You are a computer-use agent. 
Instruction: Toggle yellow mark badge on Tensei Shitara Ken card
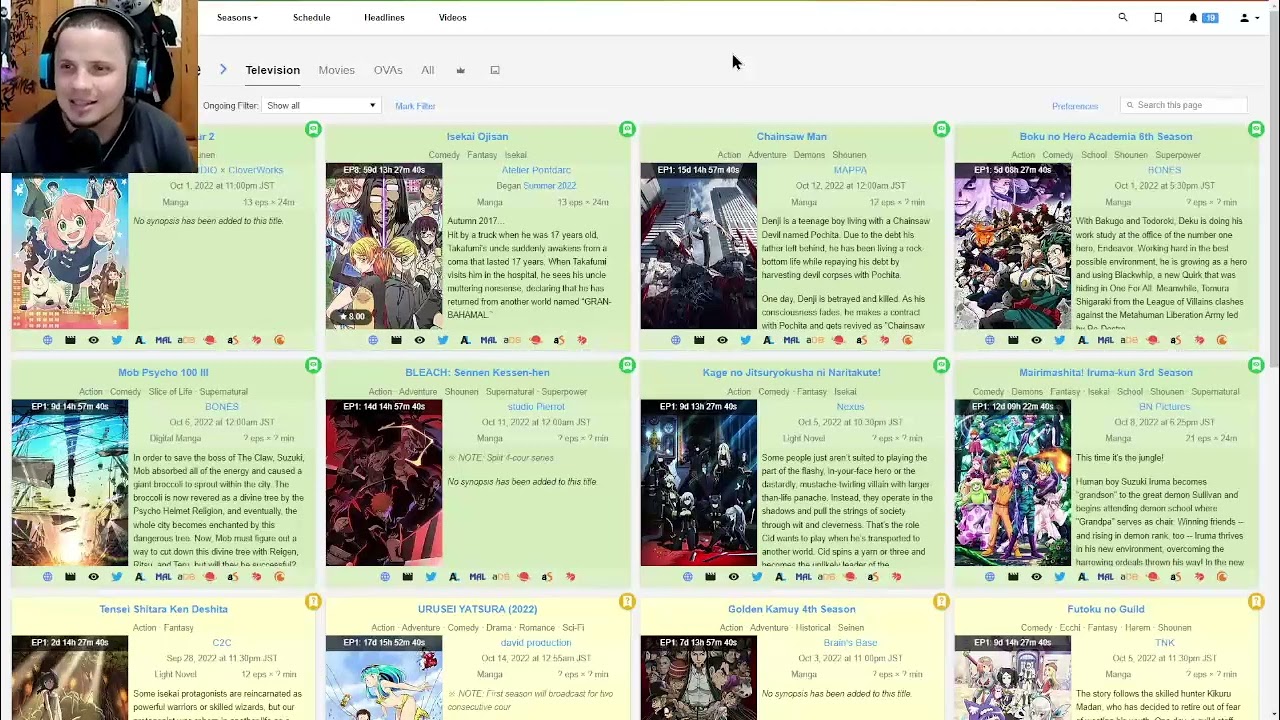313,601
